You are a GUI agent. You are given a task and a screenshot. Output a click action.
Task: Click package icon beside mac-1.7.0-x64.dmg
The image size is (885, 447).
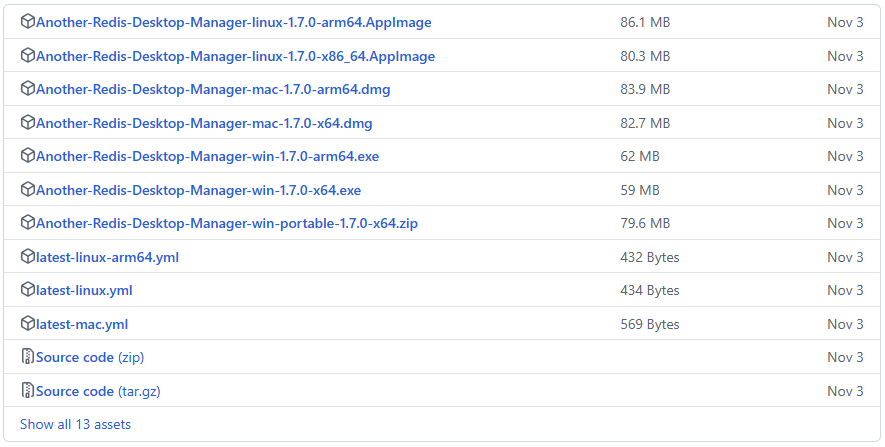(27, 122)
